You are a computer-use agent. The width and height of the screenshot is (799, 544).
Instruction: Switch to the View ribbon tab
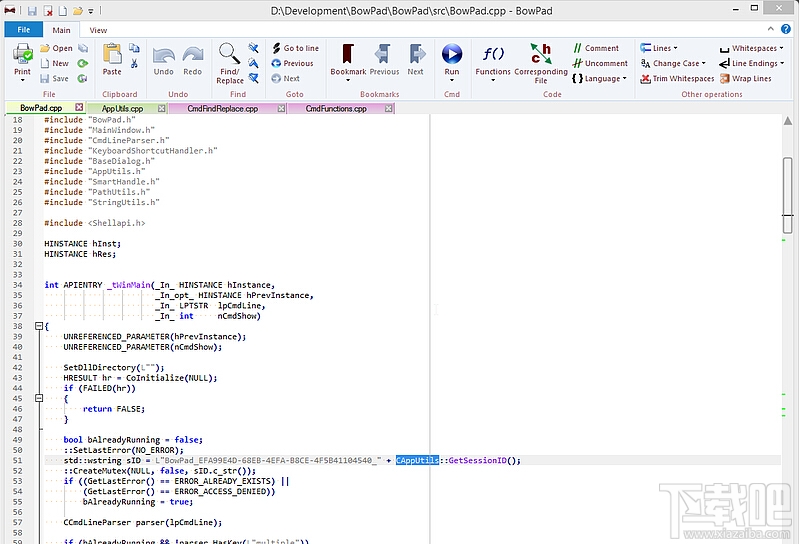(x=98, y=30)
